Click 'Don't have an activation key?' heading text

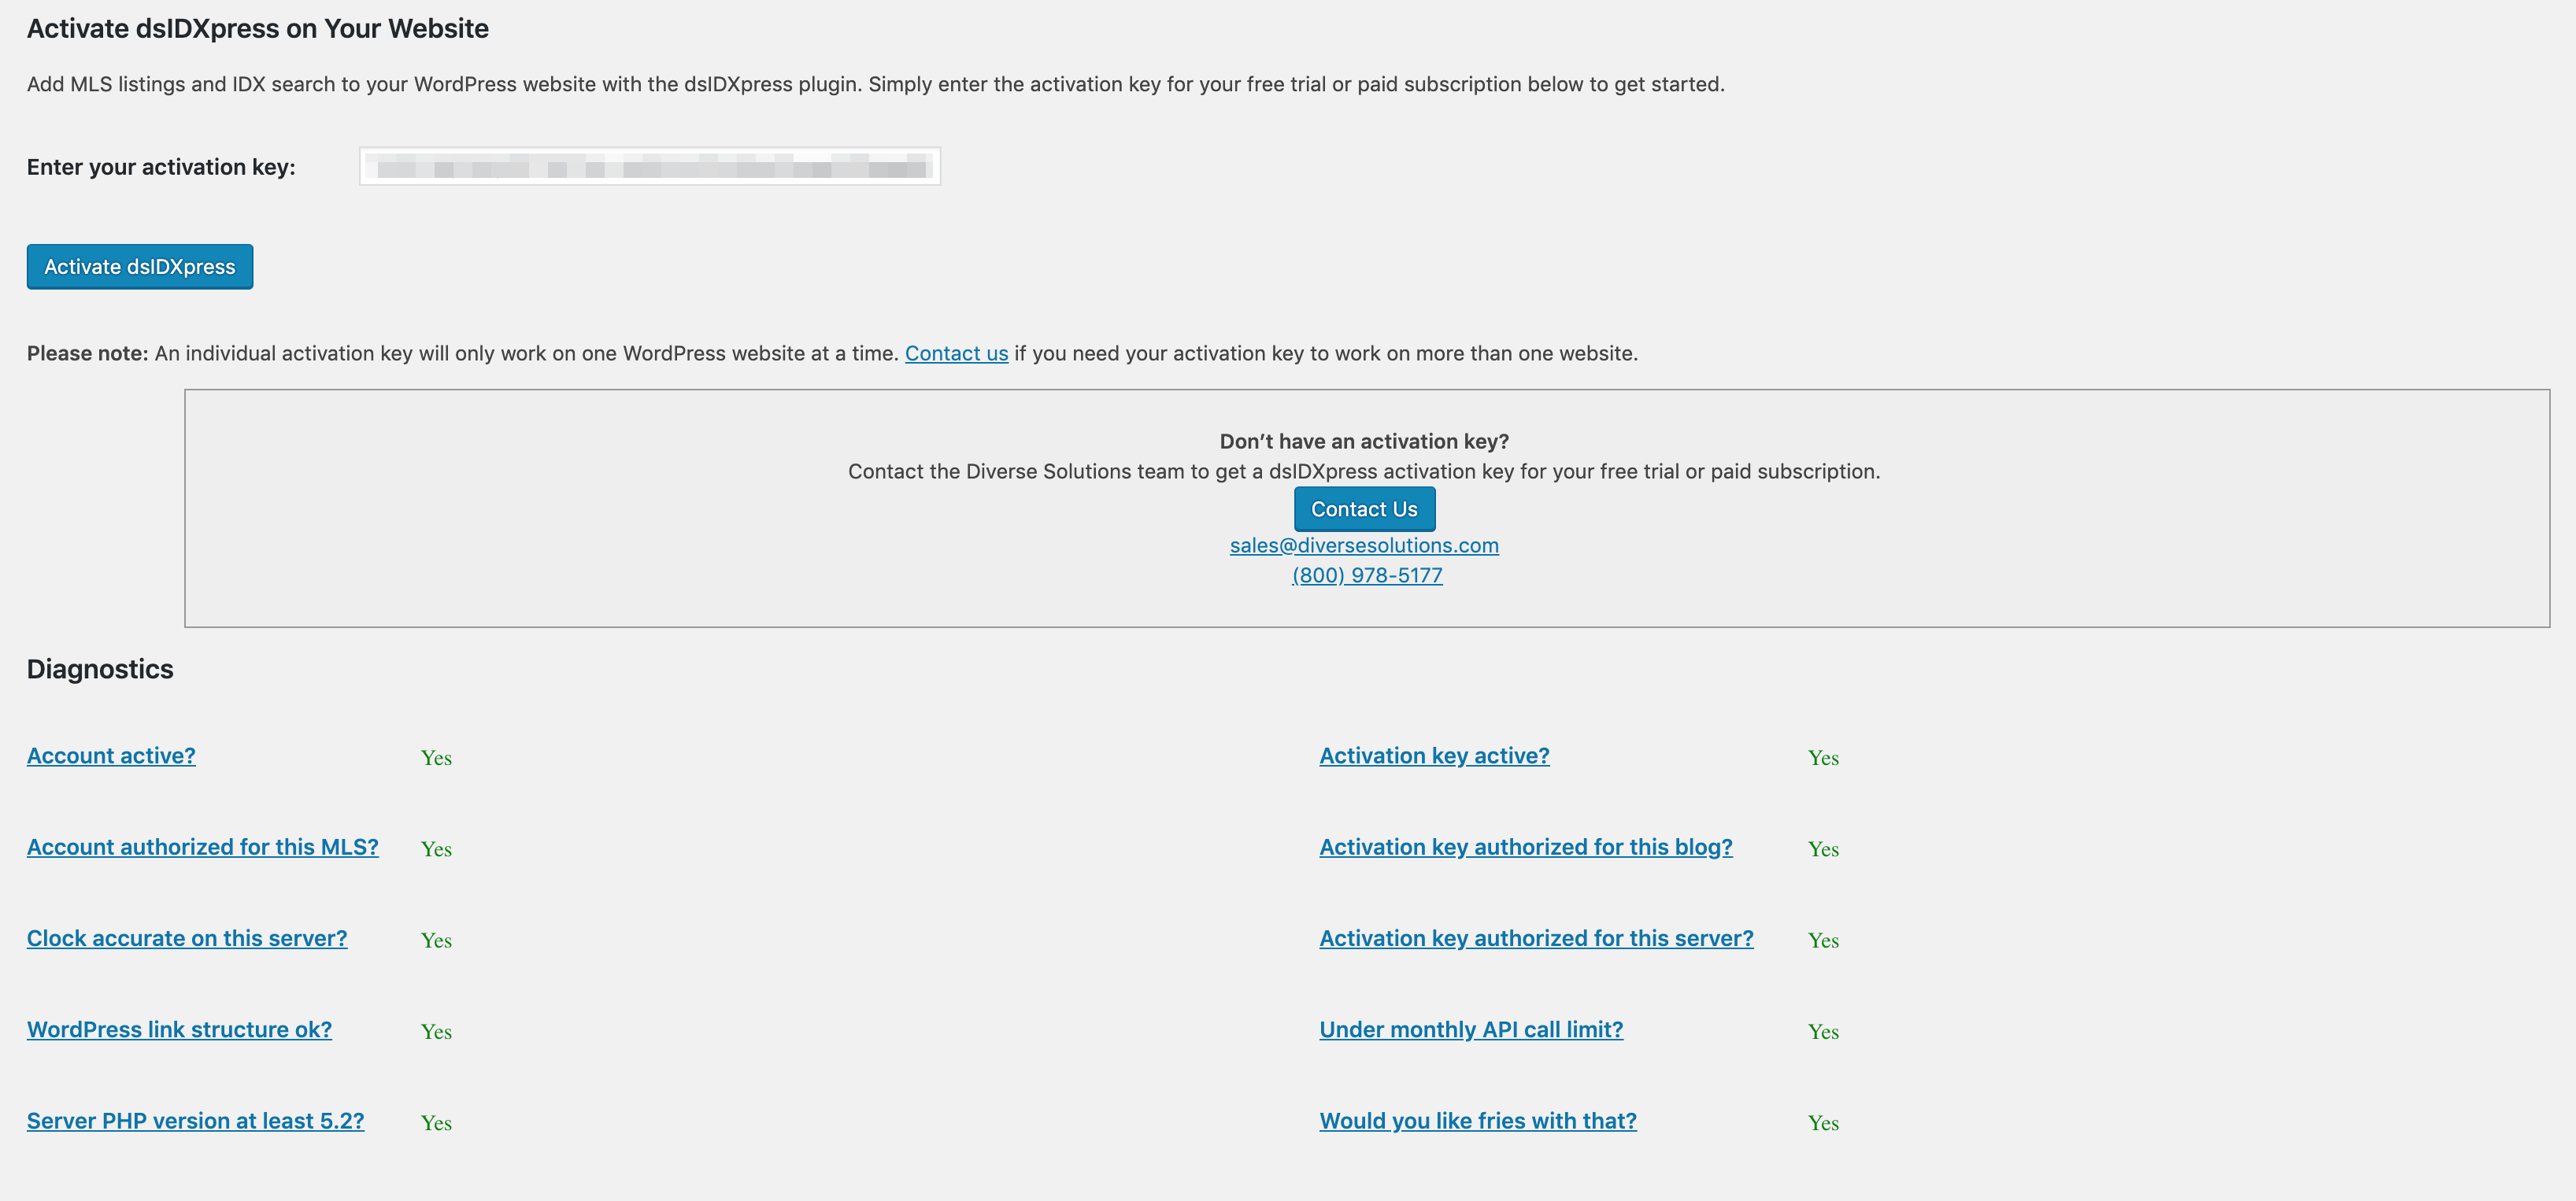point(1363,442)
